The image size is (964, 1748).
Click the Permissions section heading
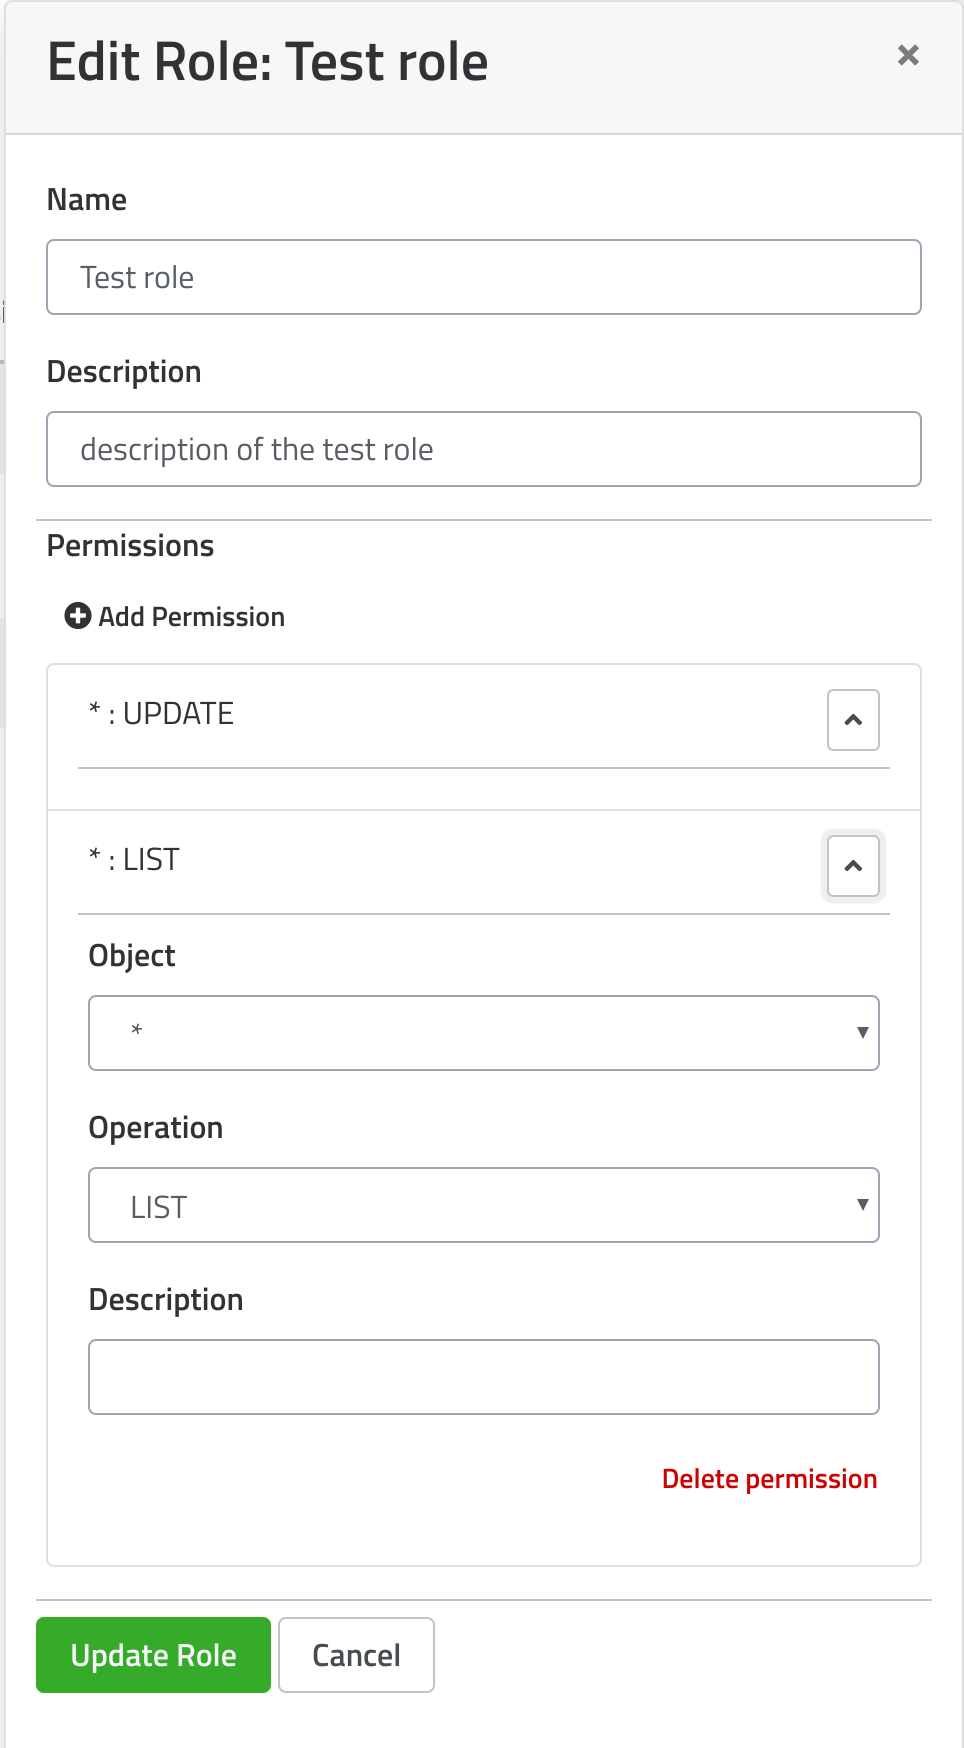131,546
